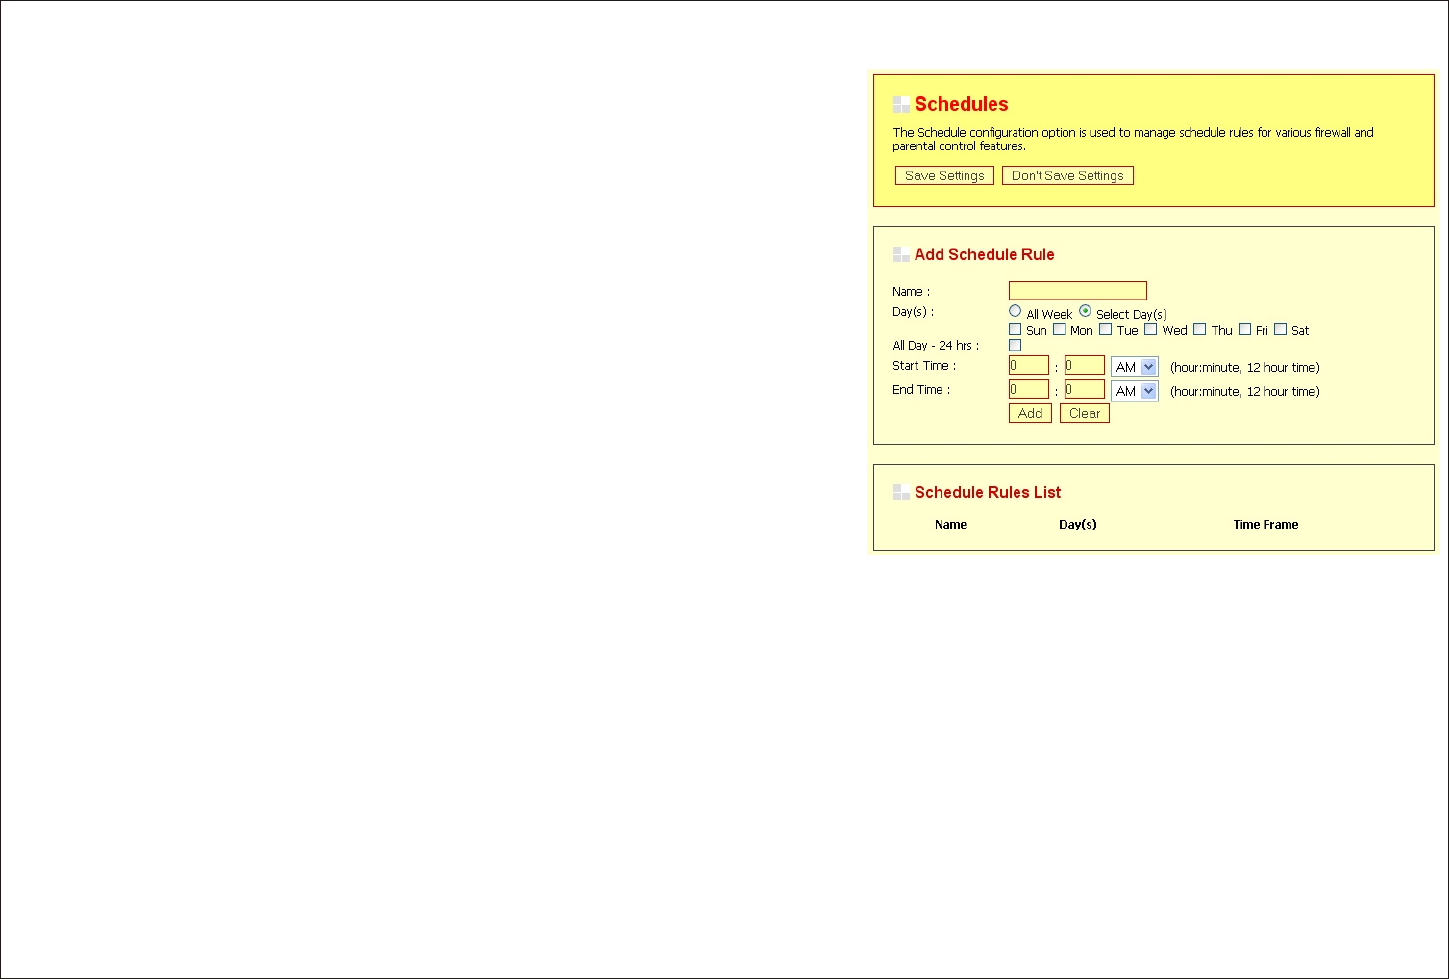Open the End Time AM/PM dropdown
This screenshot has height=979, width=1449.
coord(1135,391)
